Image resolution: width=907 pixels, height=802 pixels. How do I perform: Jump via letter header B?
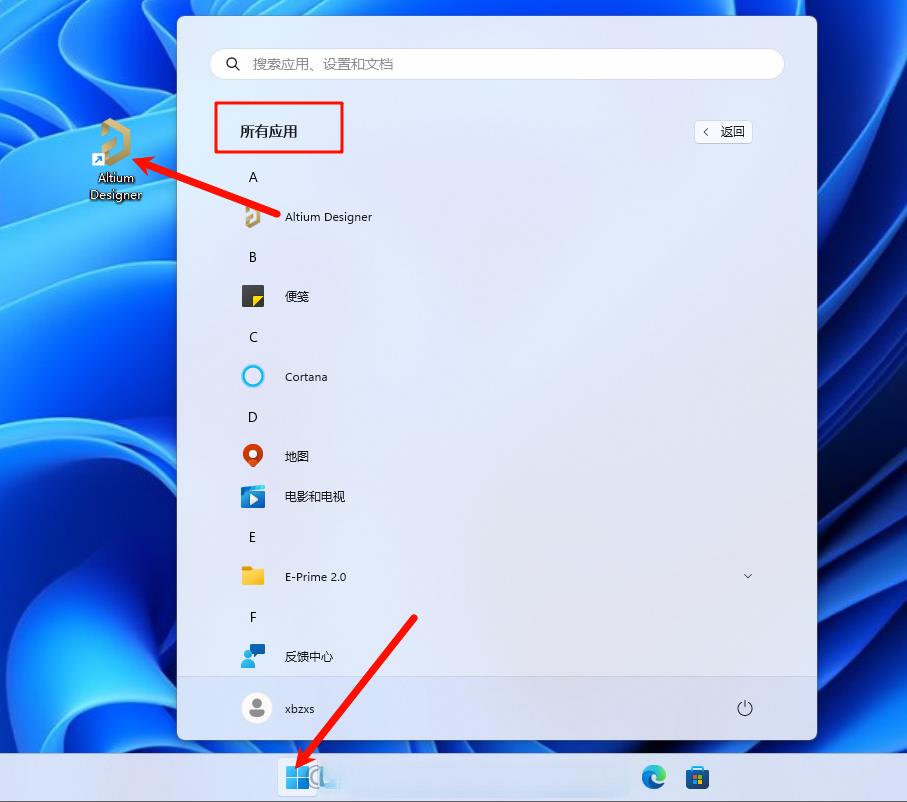pos(253,257)
